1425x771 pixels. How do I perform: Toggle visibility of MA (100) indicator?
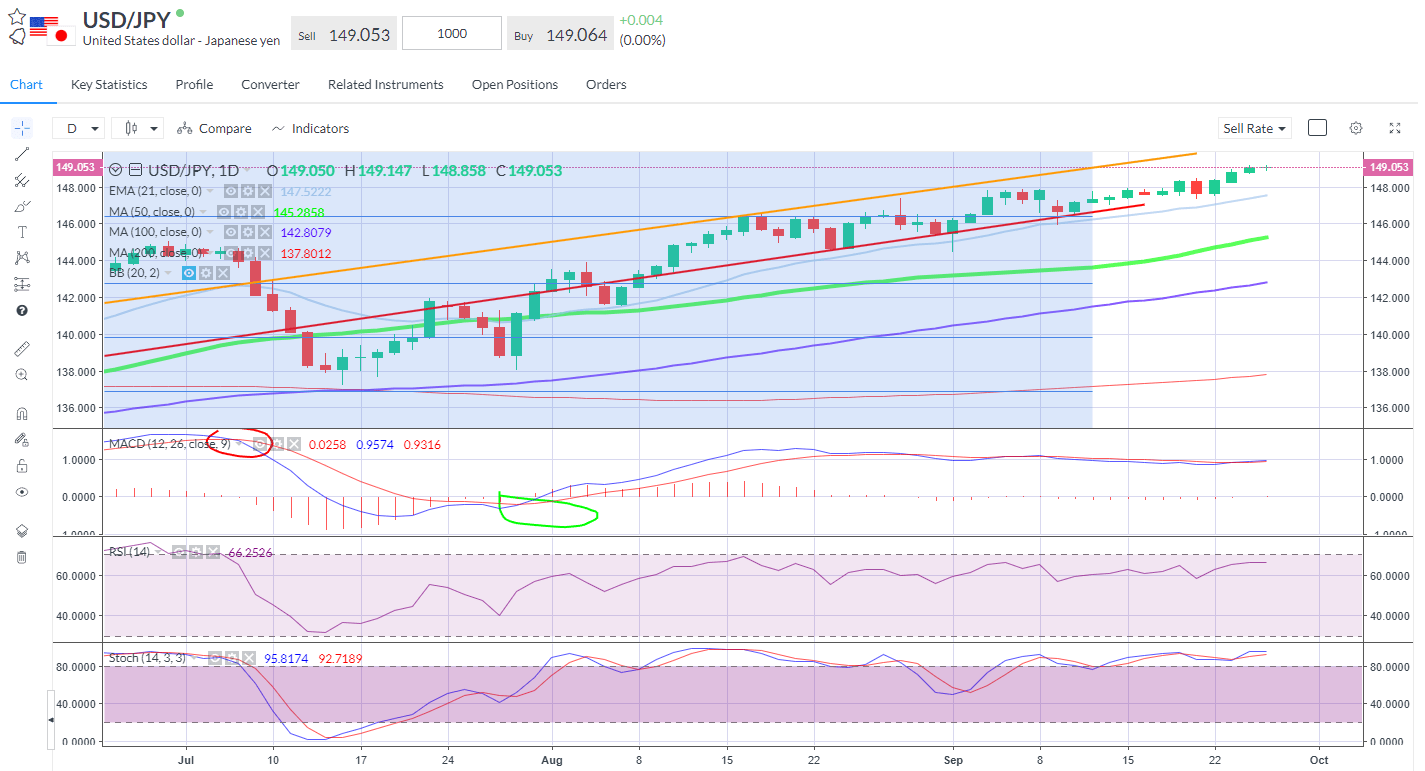(x=231, y=232)
